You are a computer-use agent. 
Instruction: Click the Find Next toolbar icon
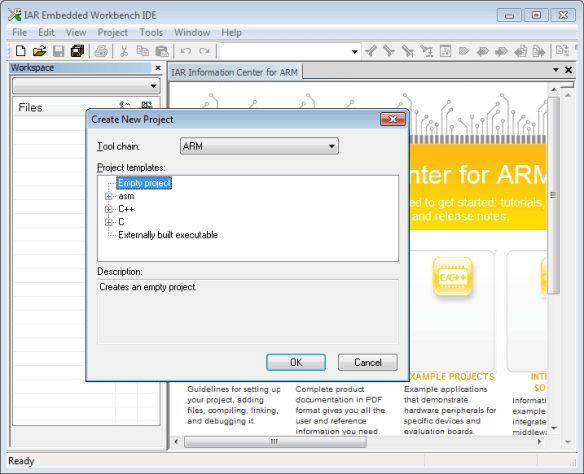[389, 51]
